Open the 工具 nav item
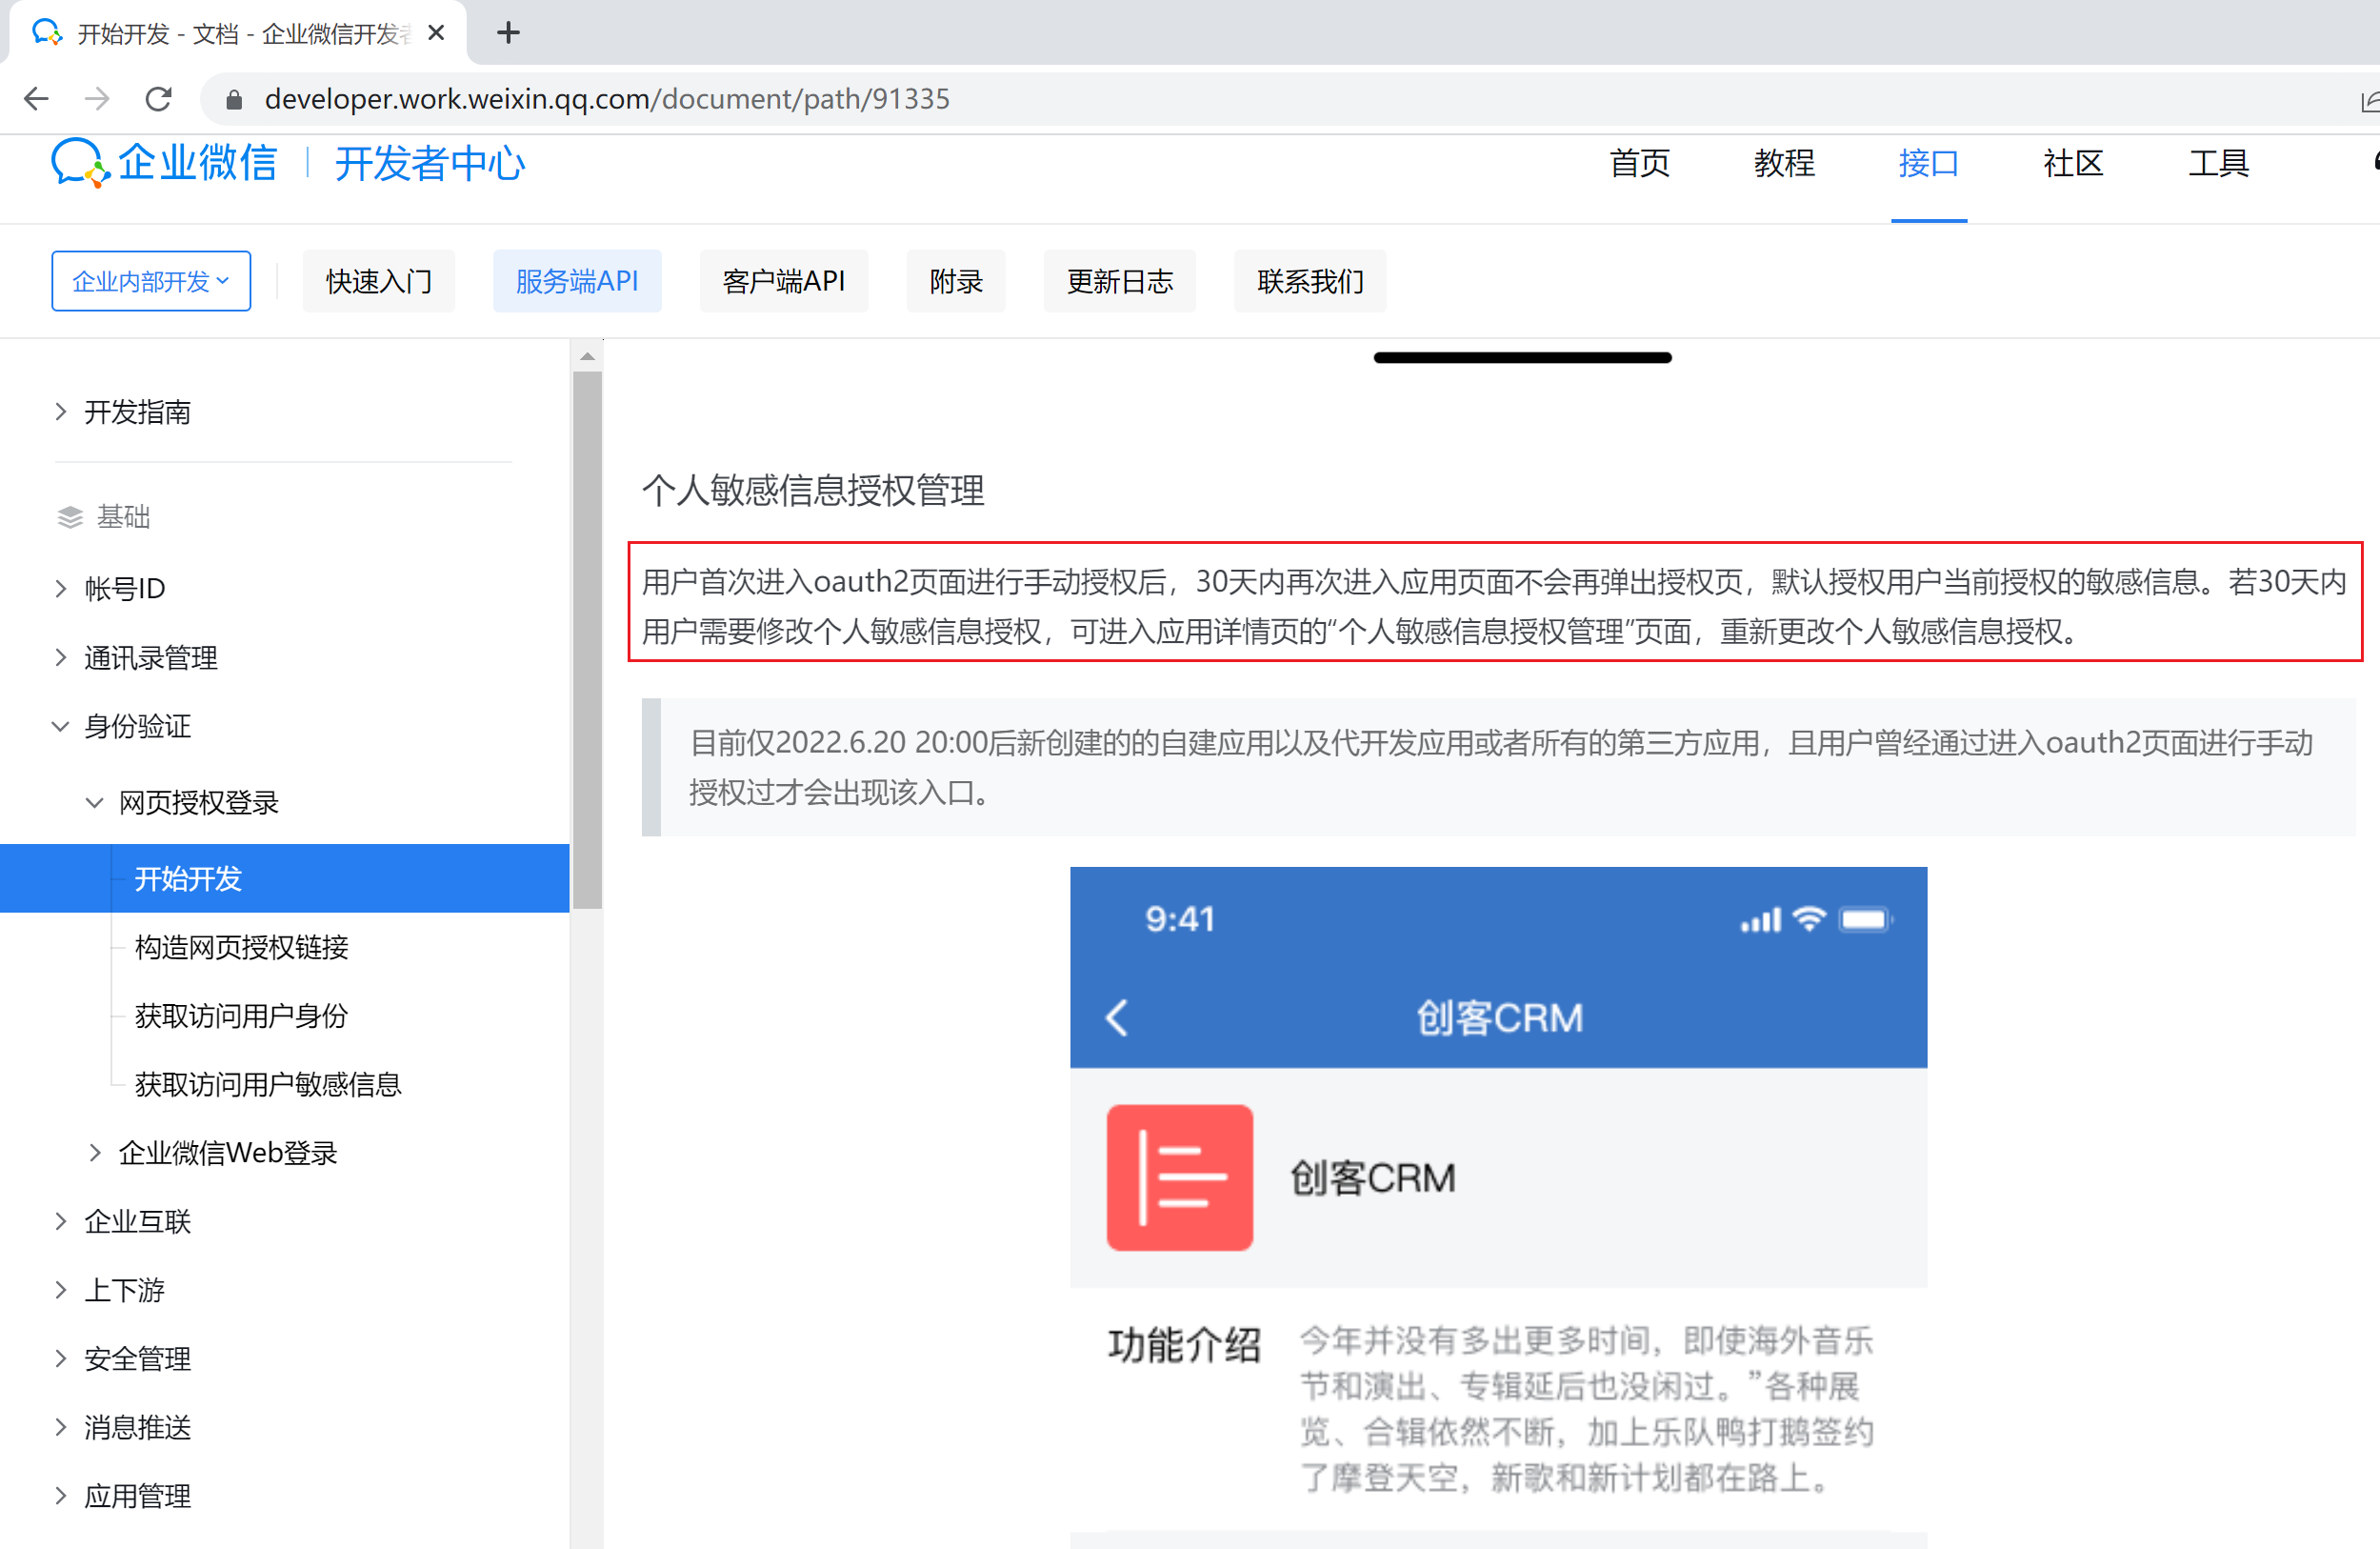The width and height of the screenshot is (2380, 1549). [x=2218, y=163]
